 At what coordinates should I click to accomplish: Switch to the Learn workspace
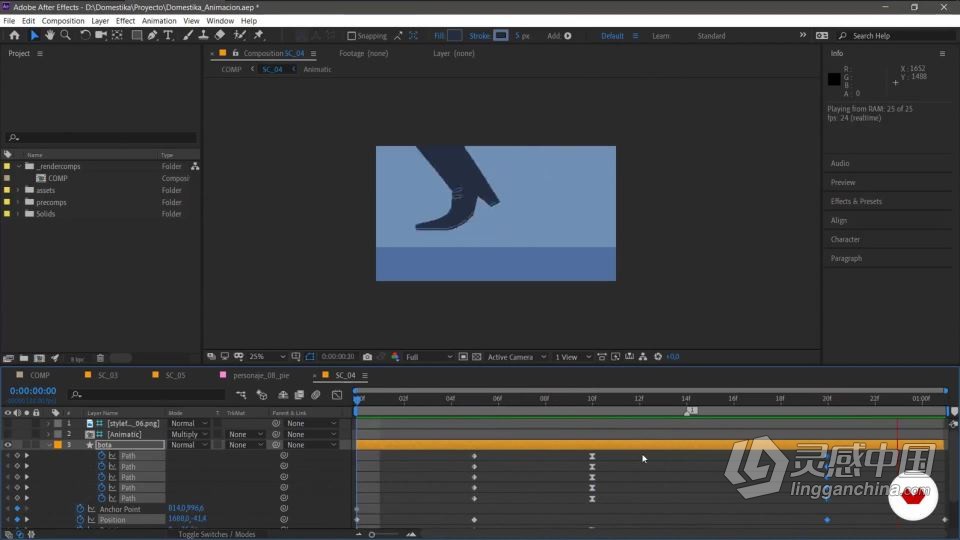661,36
